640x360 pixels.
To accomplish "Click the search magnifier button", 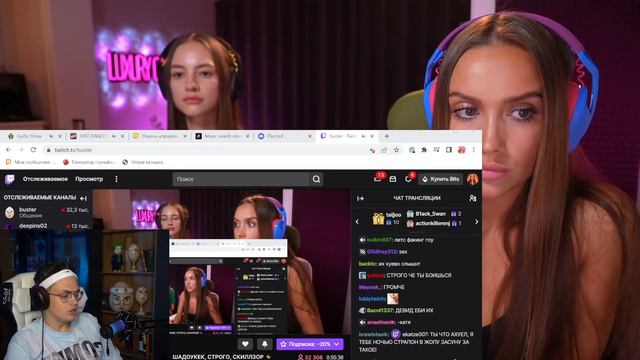I will point(316,179).
